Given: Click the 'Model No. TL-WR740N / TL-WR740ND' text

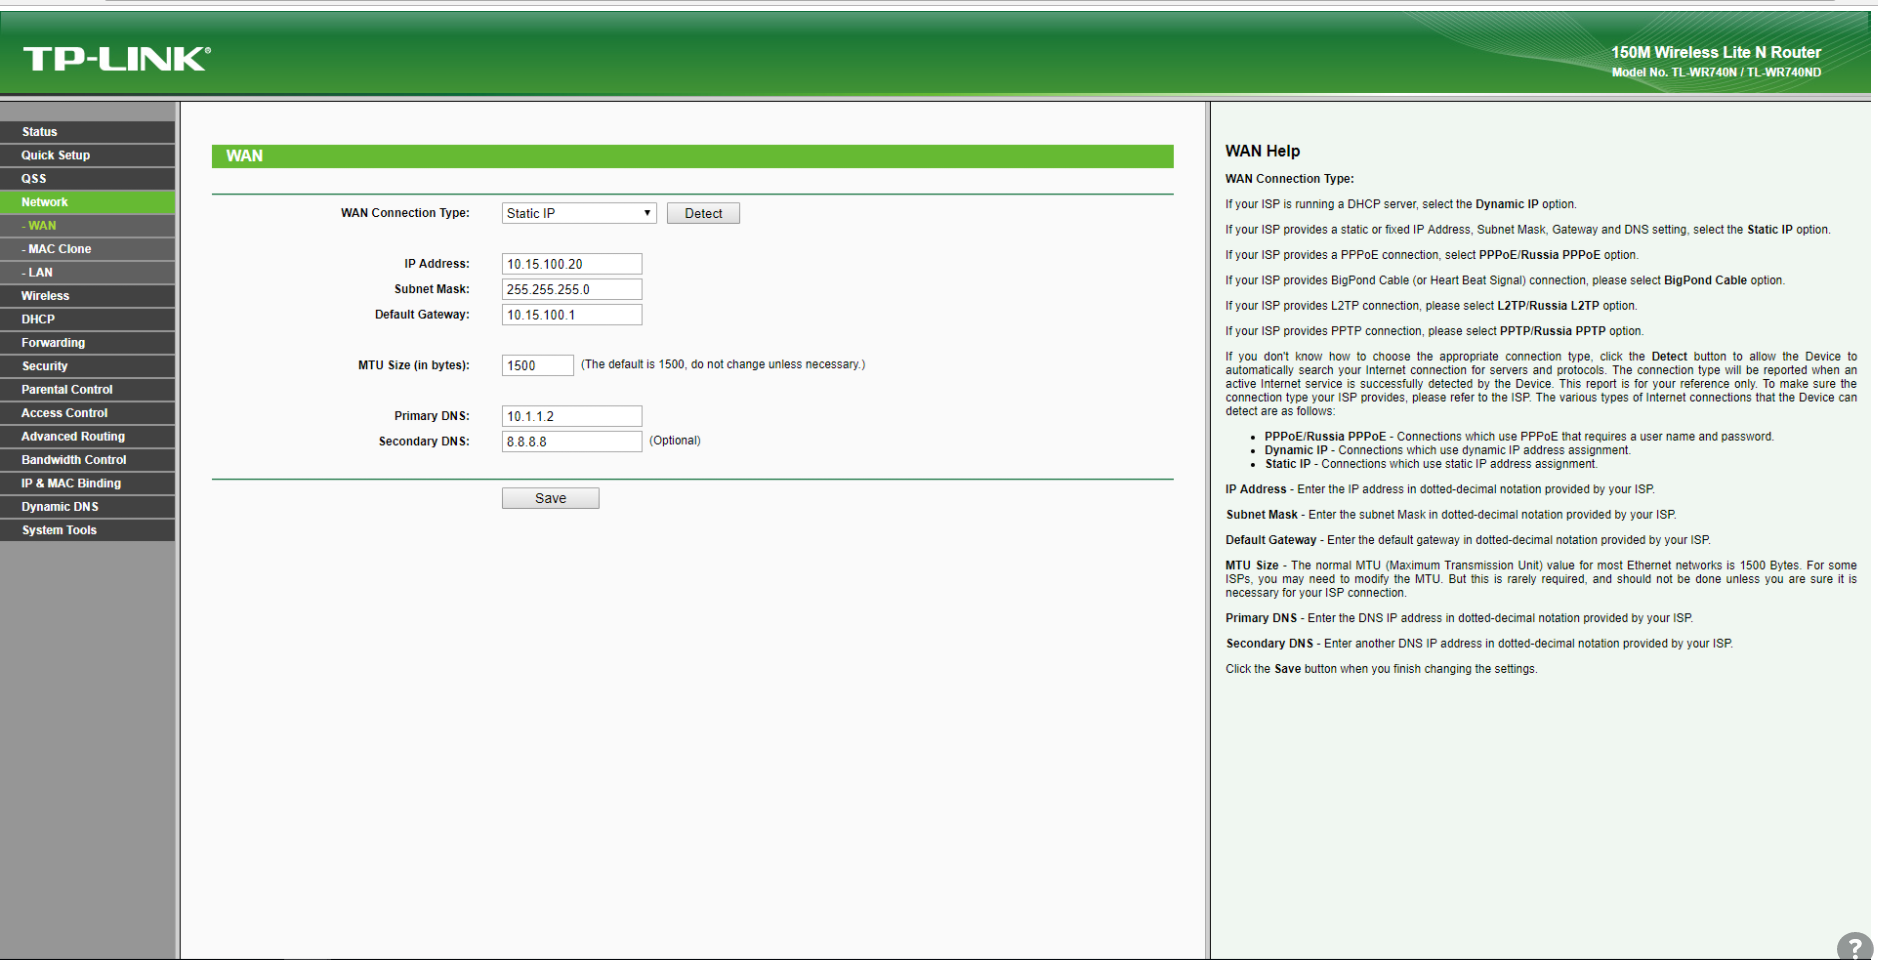Looking at the screenshot, I should point(1716,72).
